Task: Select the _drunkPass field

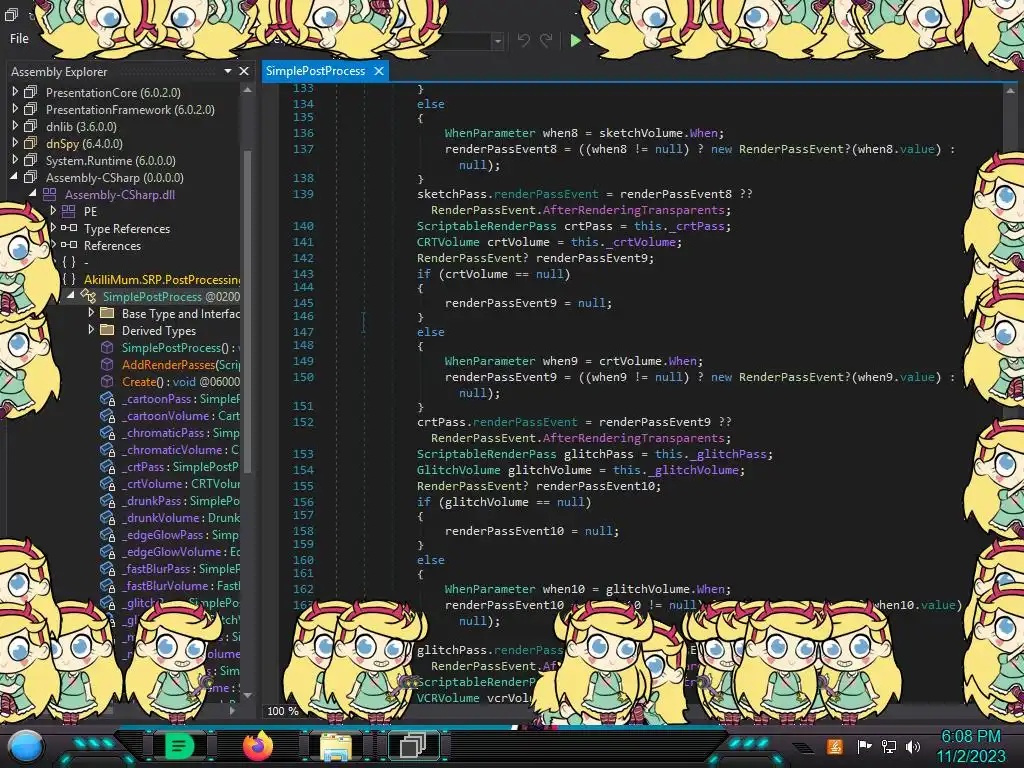Action: click(180, 500)
